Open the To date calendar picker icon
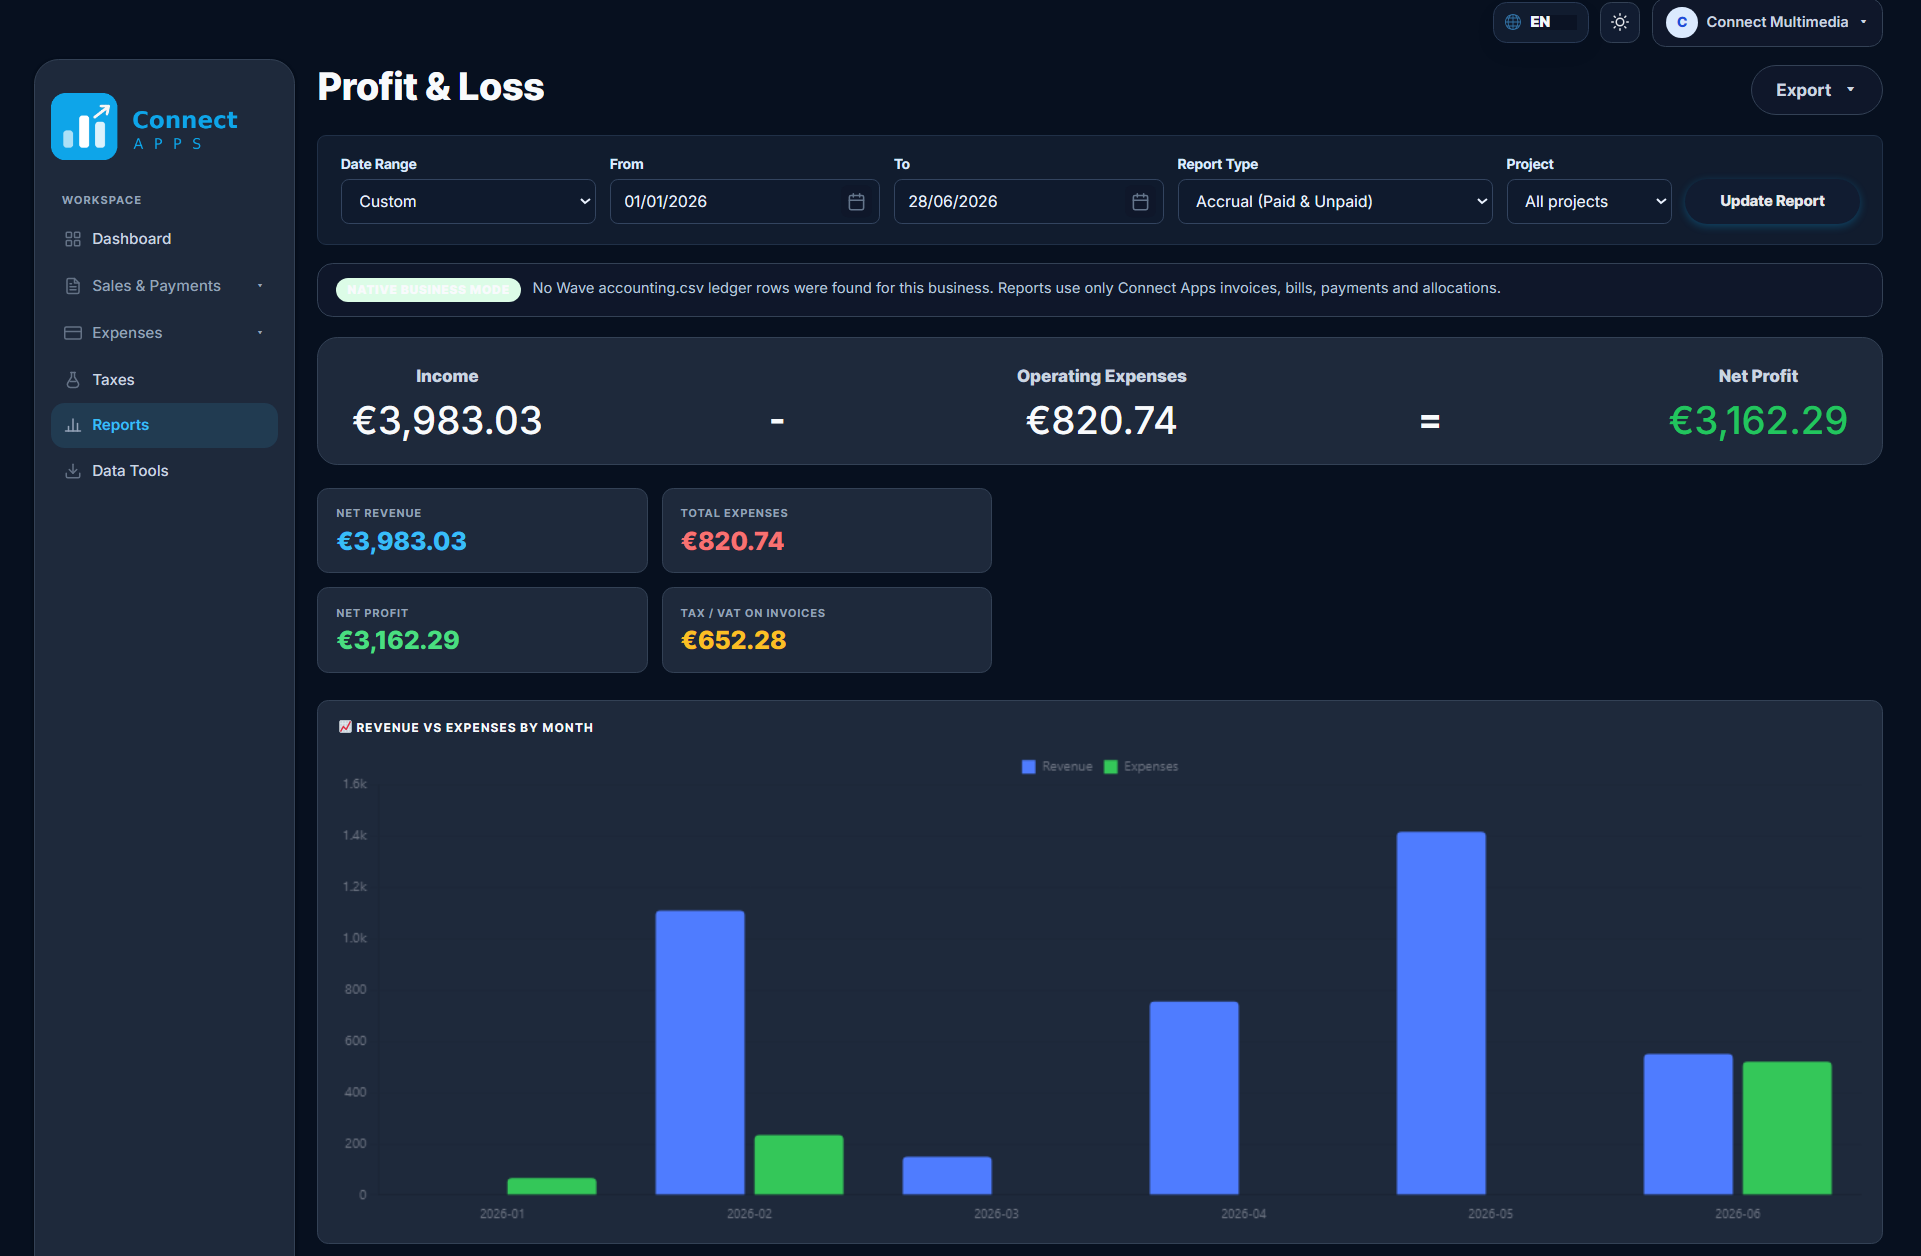The image size is (1921, 1256). click(1140, 202)
